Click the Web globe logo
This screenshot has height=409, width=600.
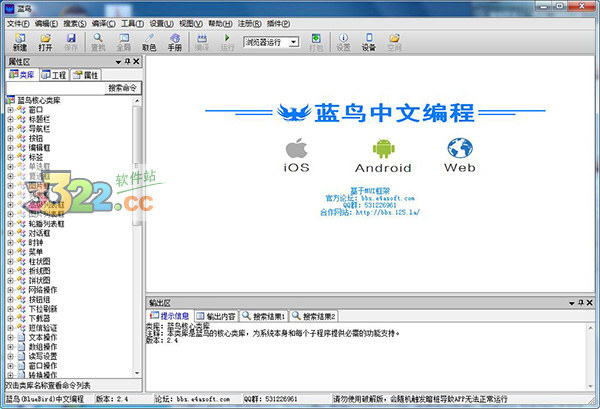coord(460,148)
